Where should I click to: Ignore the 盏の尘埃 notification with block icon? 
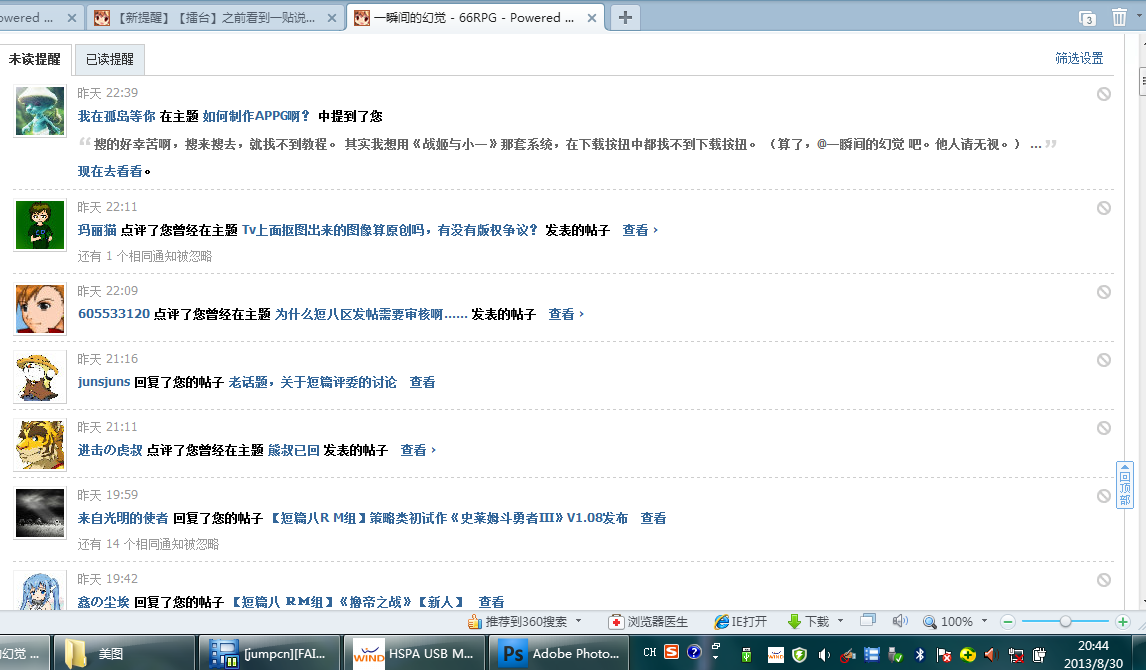click(1104, 579)
